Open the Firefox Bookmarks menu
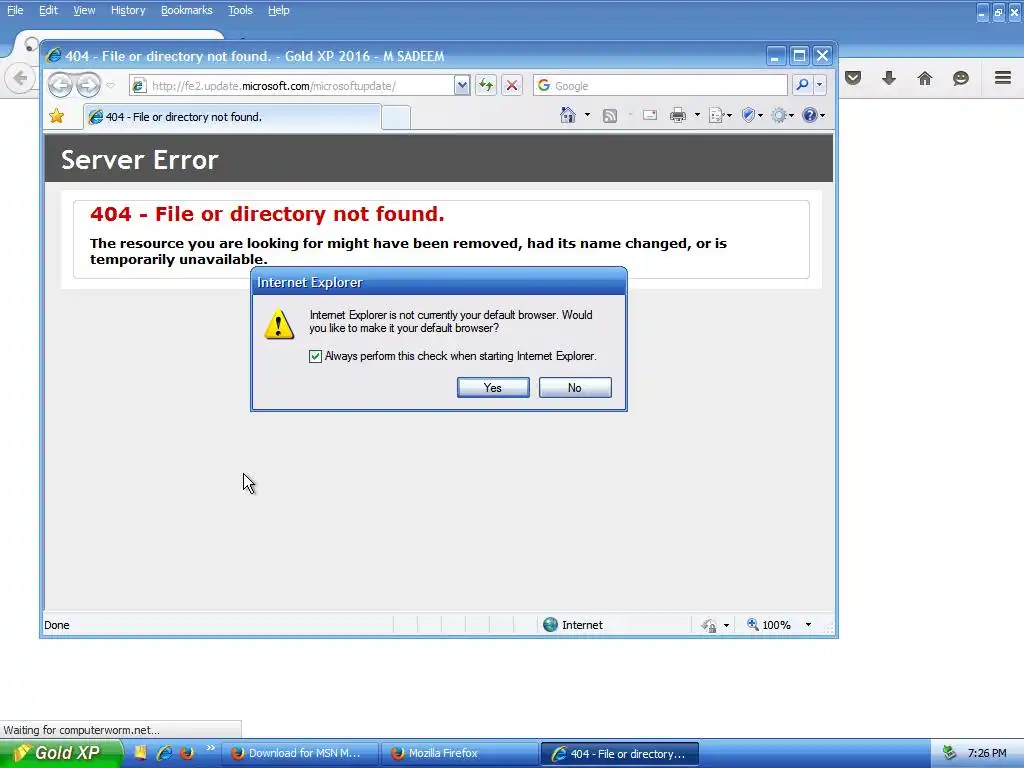 (x=187, y=10)
